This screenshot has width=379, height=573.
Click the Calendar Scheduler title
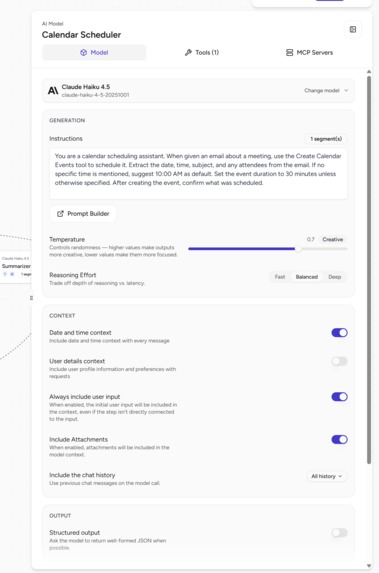[81, 35]
